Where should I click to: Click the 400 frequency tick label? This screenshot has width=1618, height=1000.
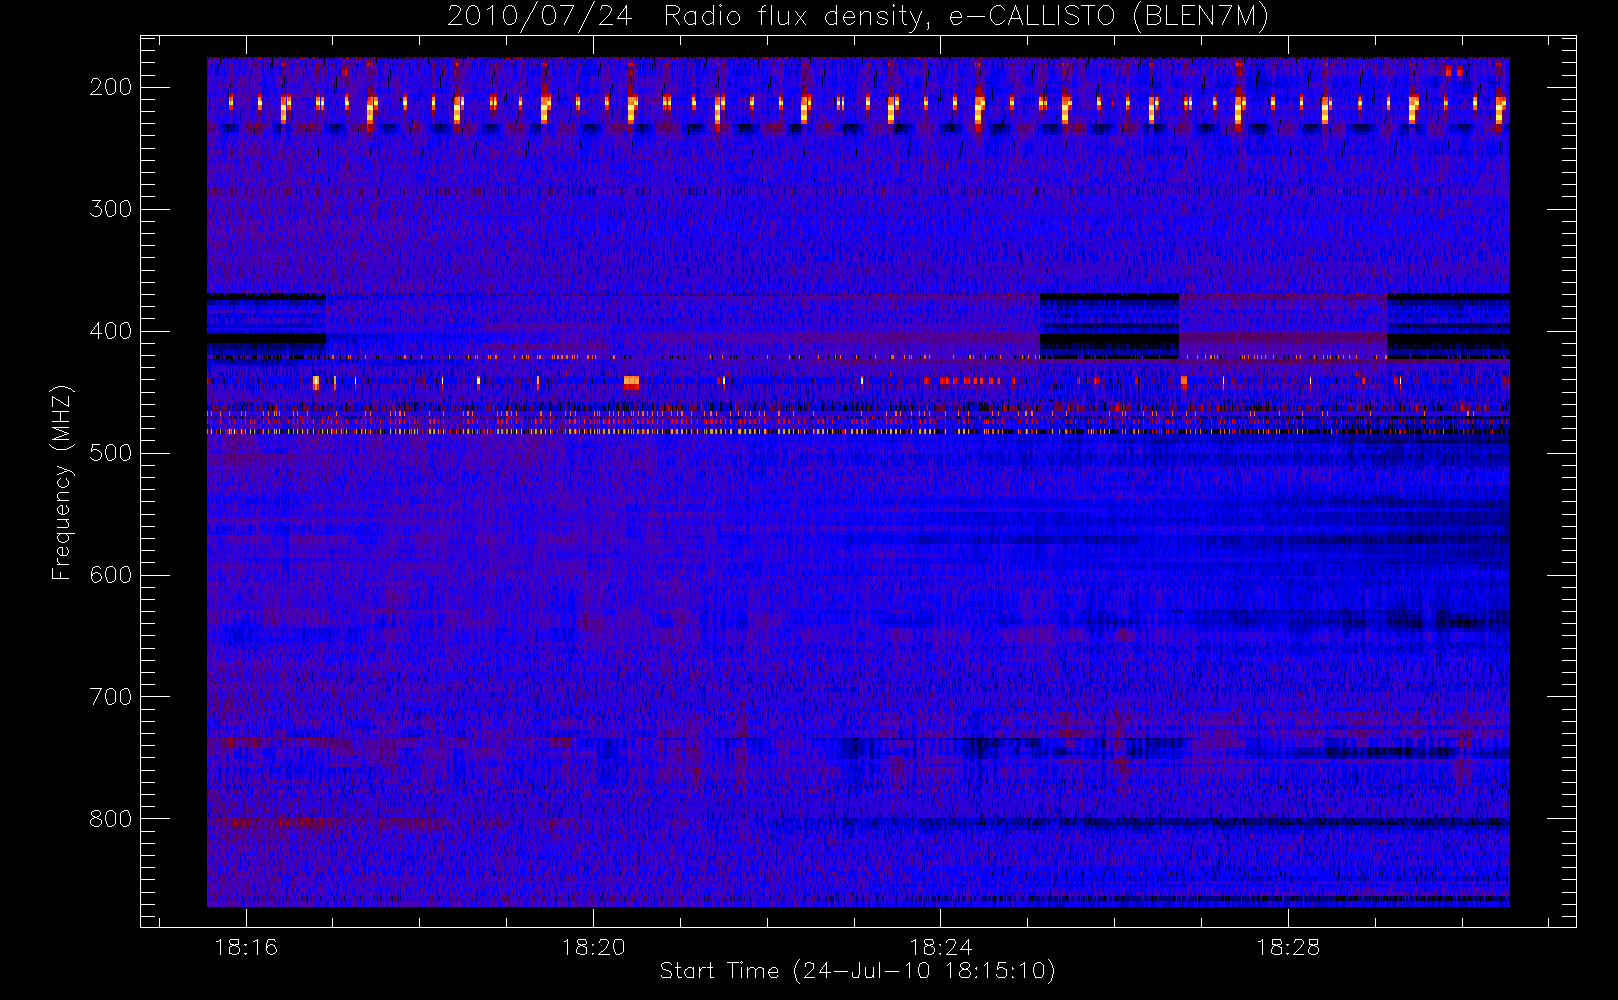[111, 331]
